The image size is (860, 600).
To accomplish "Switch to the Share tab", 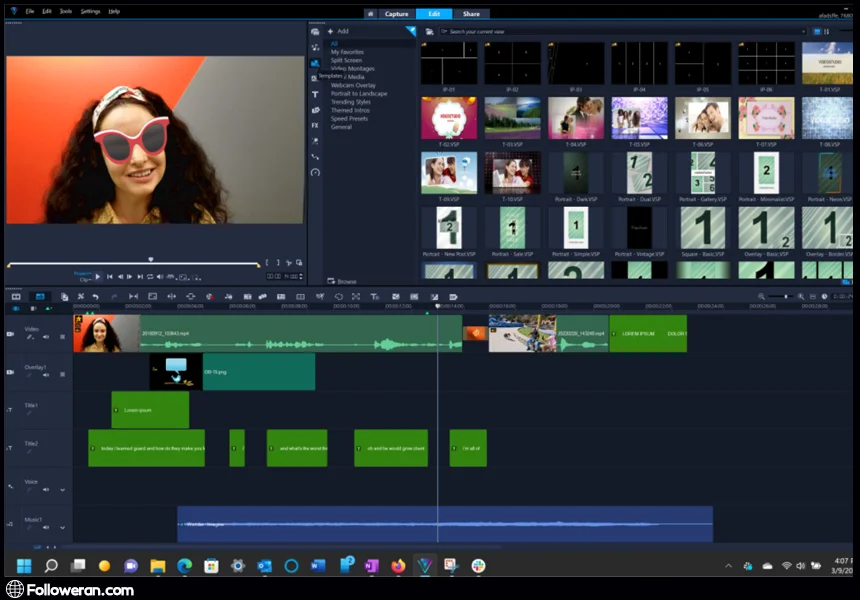I will [x=471, y=14].
